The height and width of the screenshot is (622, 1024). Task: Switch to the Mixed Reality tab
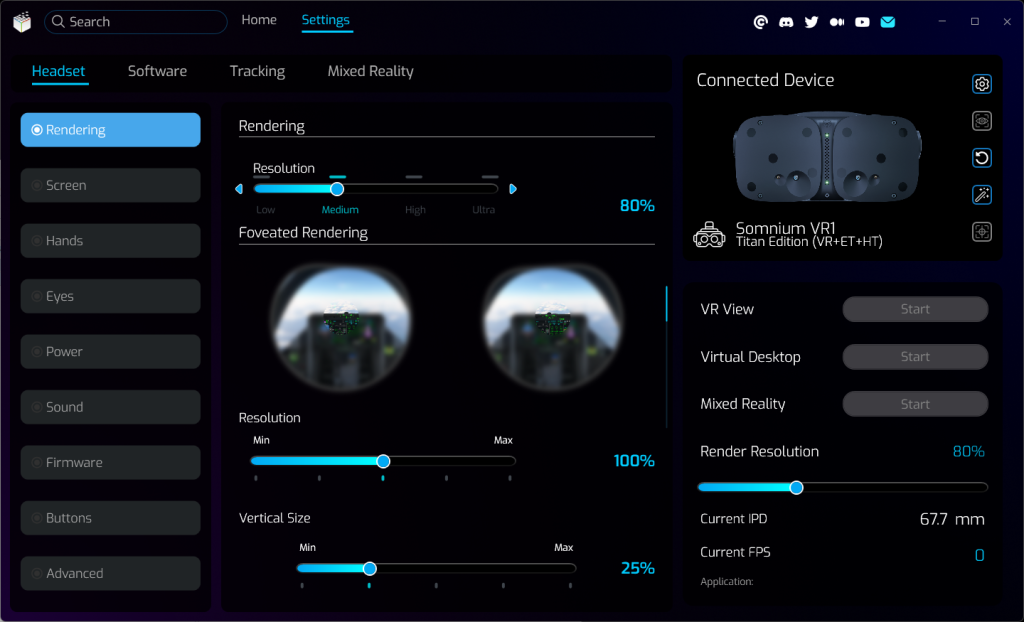tap(370, 71)
